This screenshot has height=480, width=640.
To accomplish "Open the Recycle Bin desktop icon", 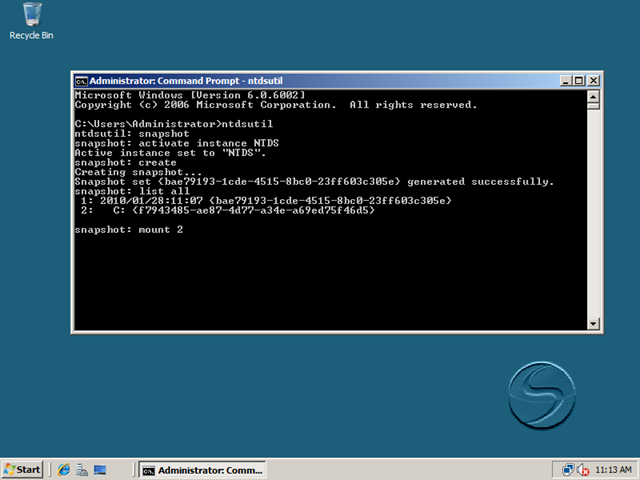I will [x=31, y=21].
